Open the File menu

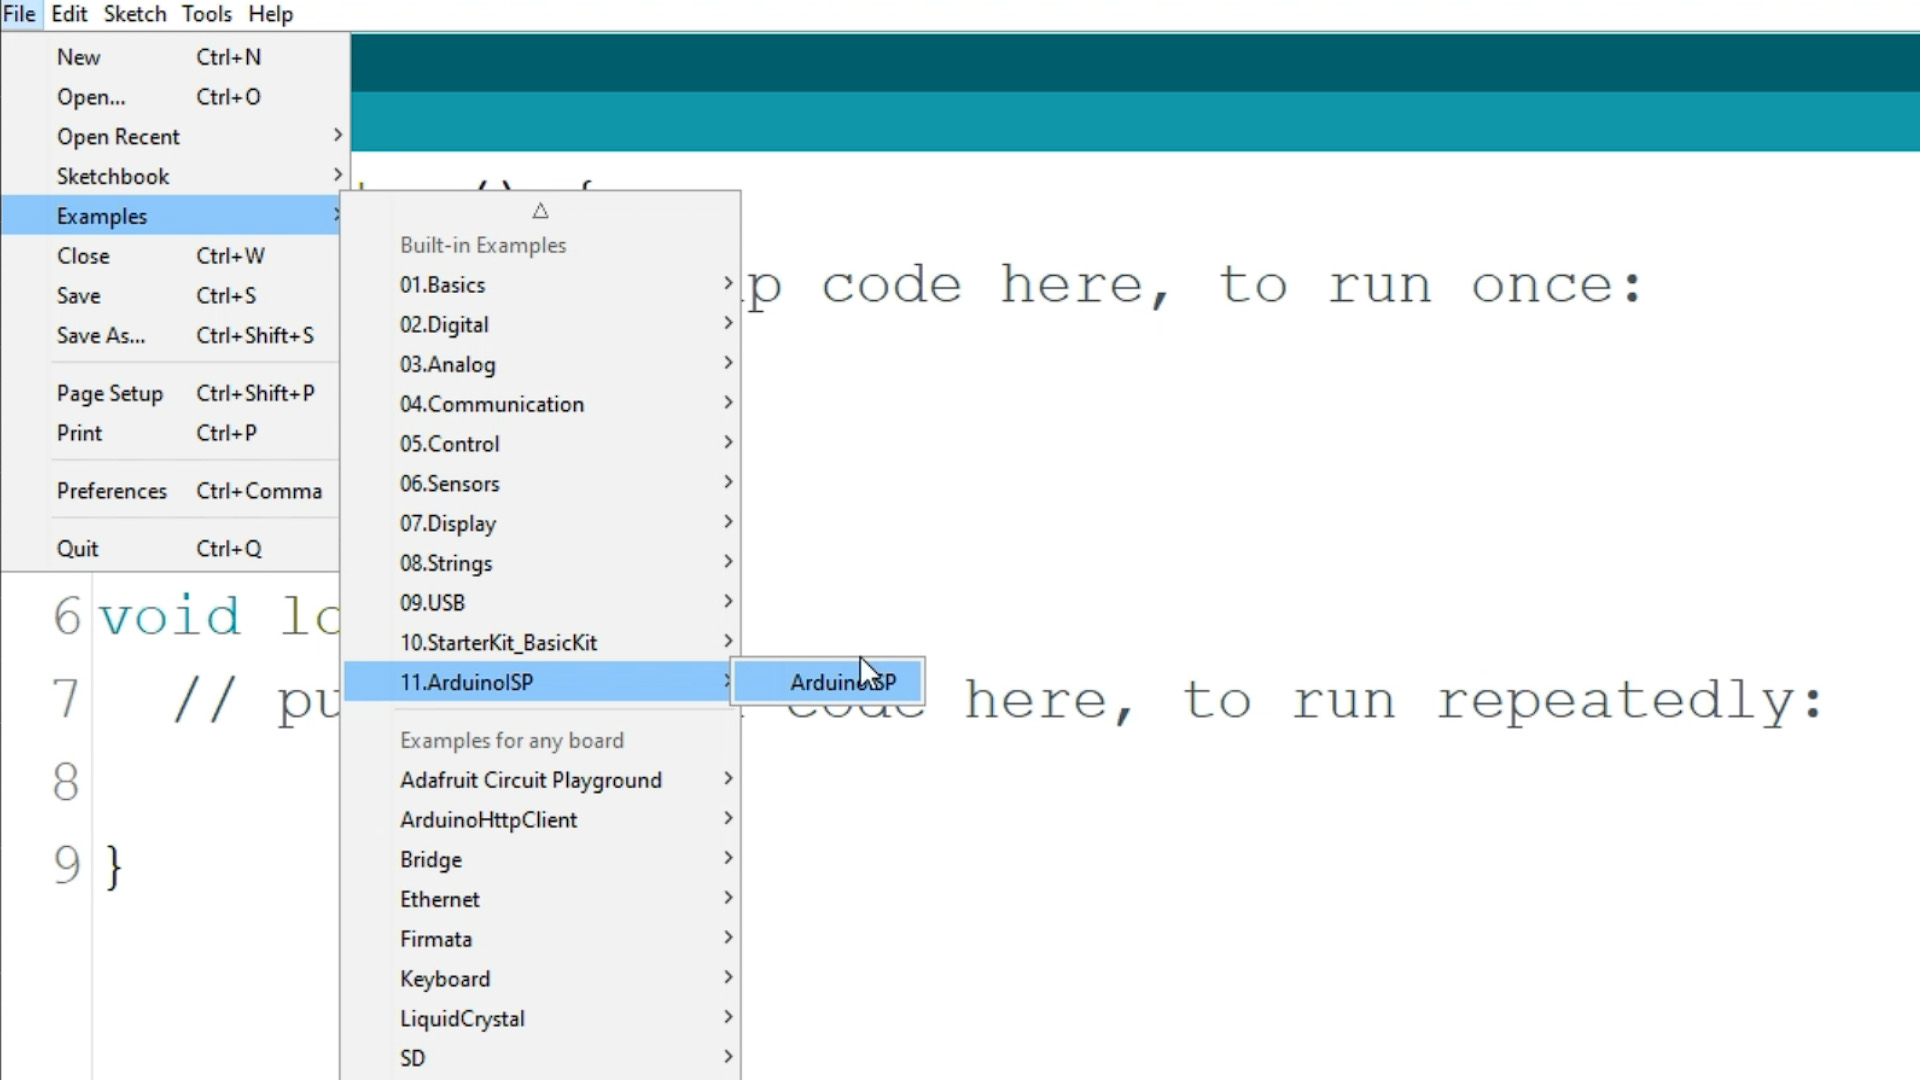tap(20, 14)
